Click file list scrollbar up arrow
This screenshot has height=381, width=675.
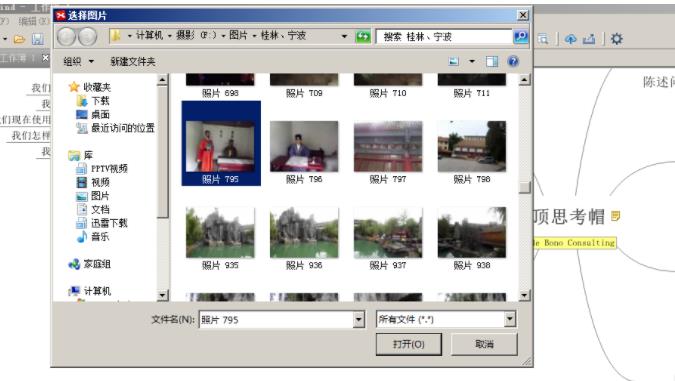524,80
